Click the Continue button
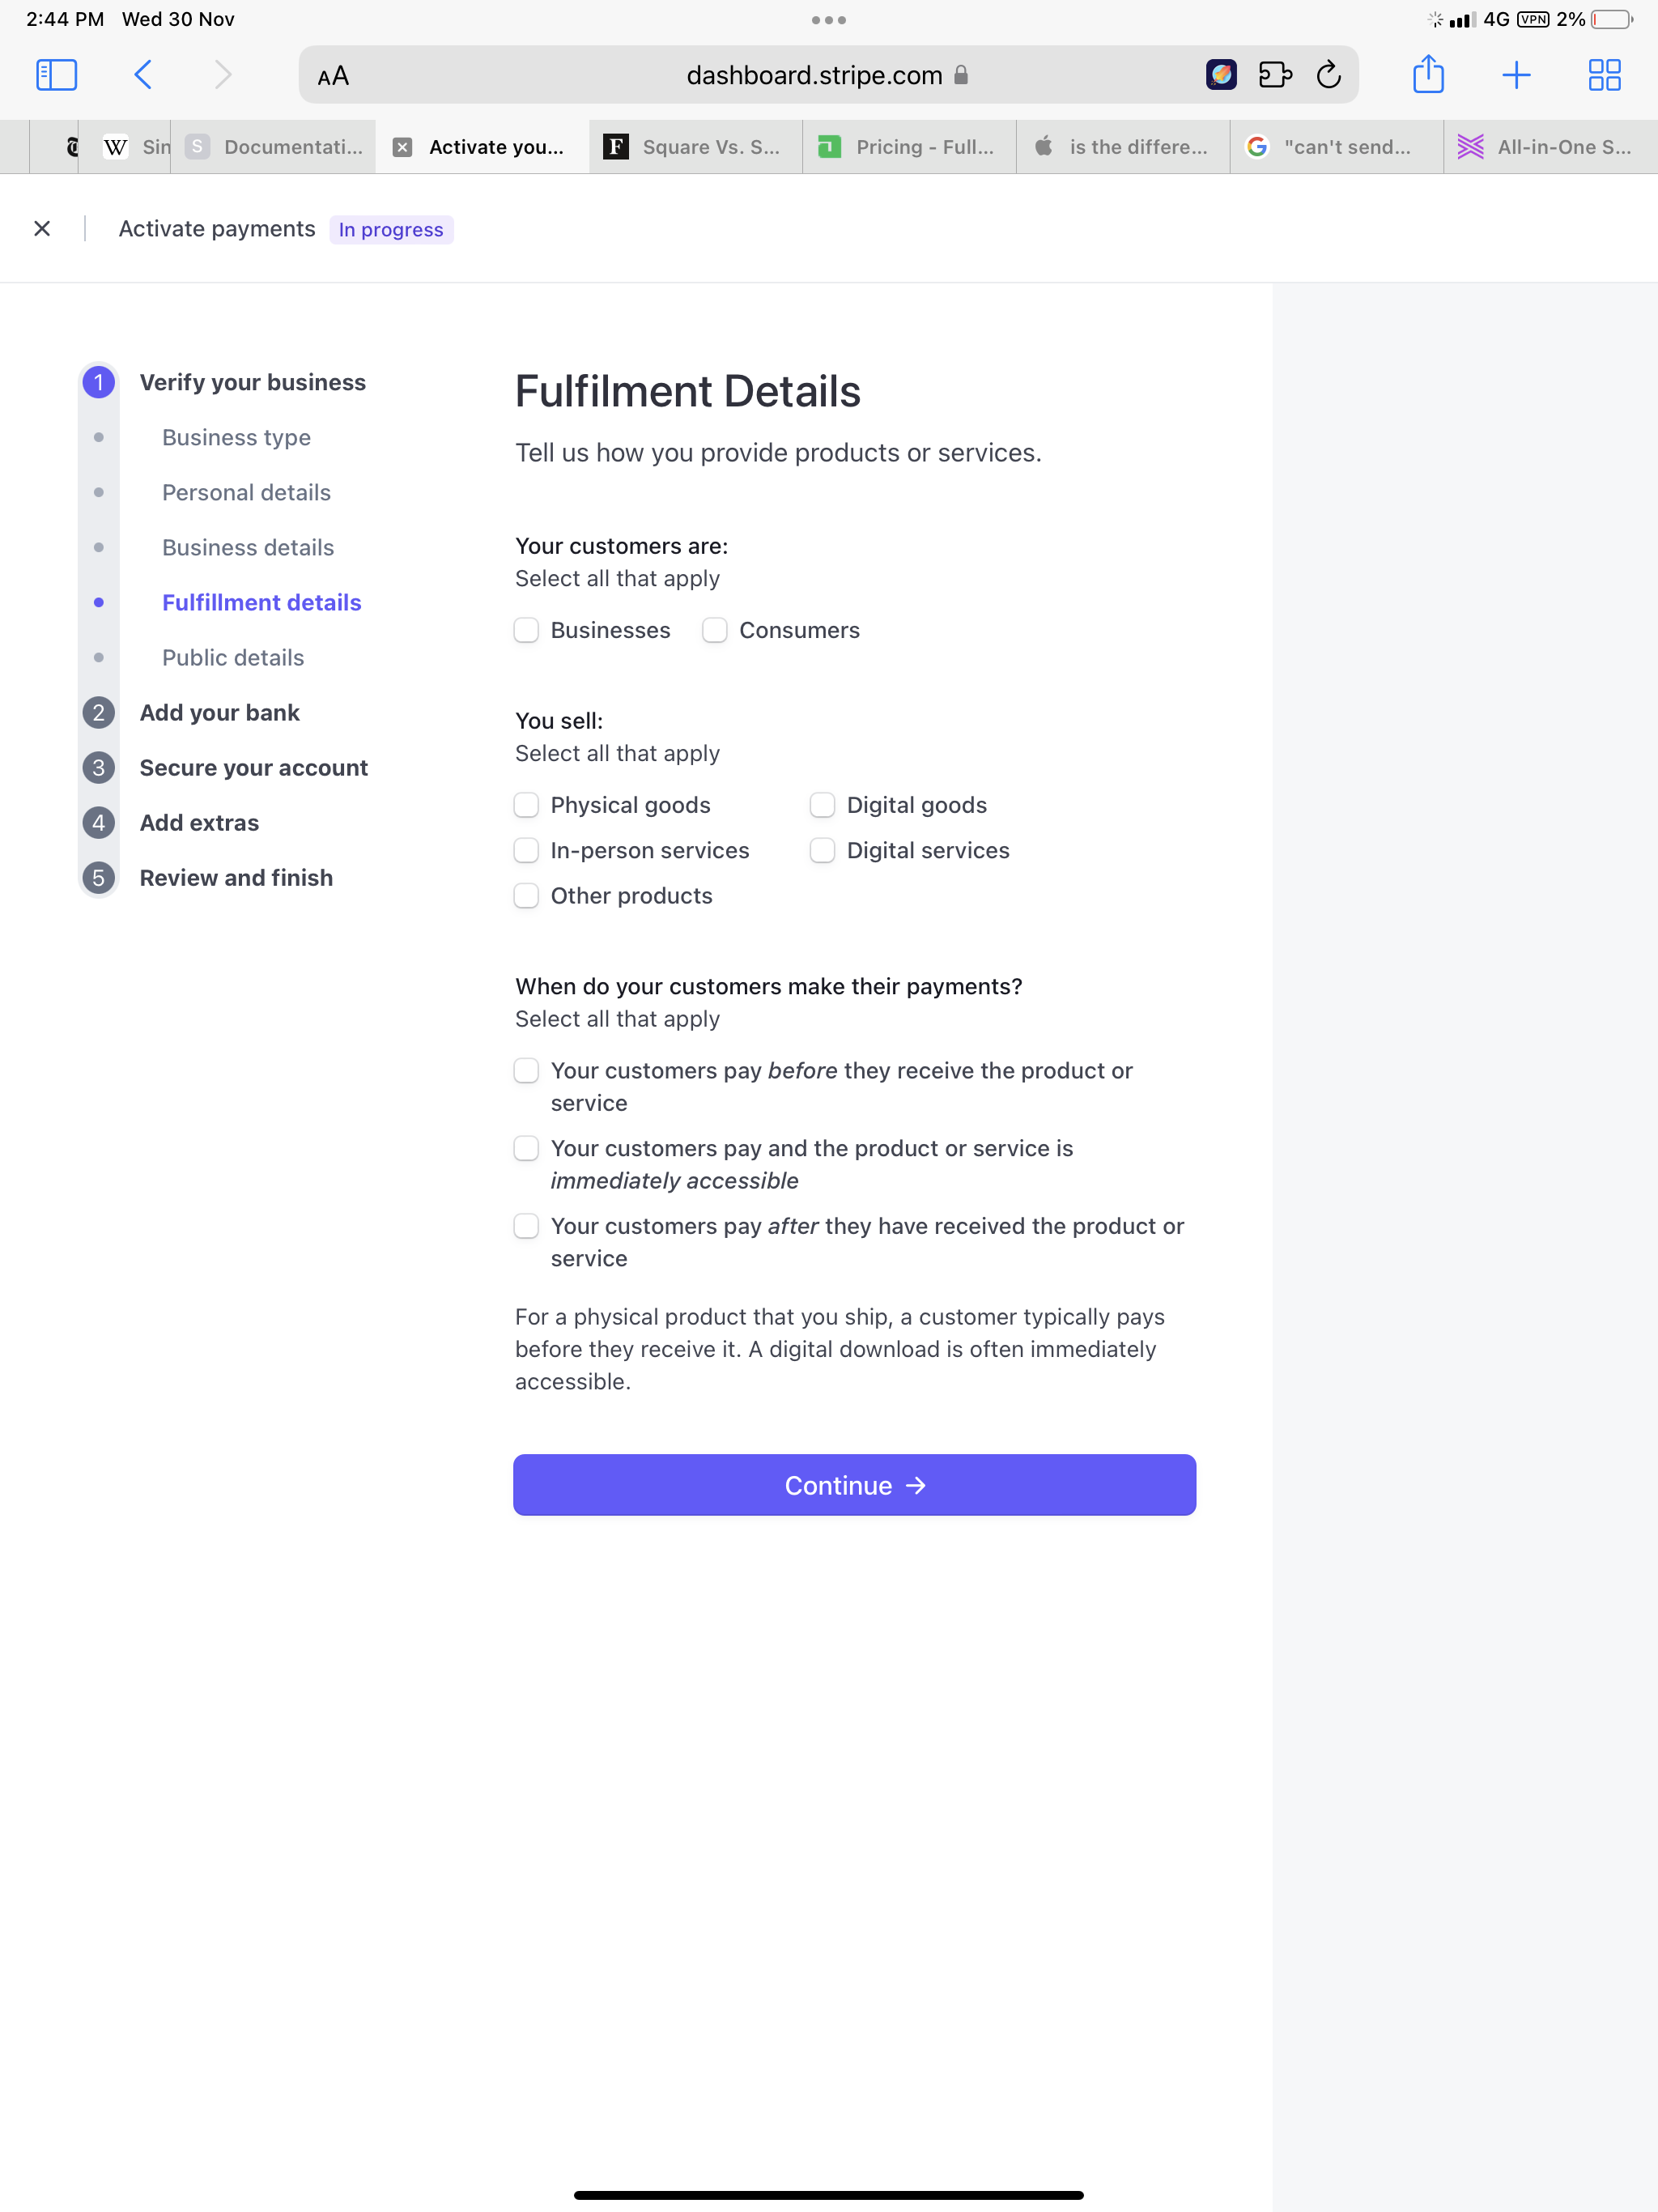Image resolution: width=1658 pixels, height=2212 pixels. point(854,1485)
